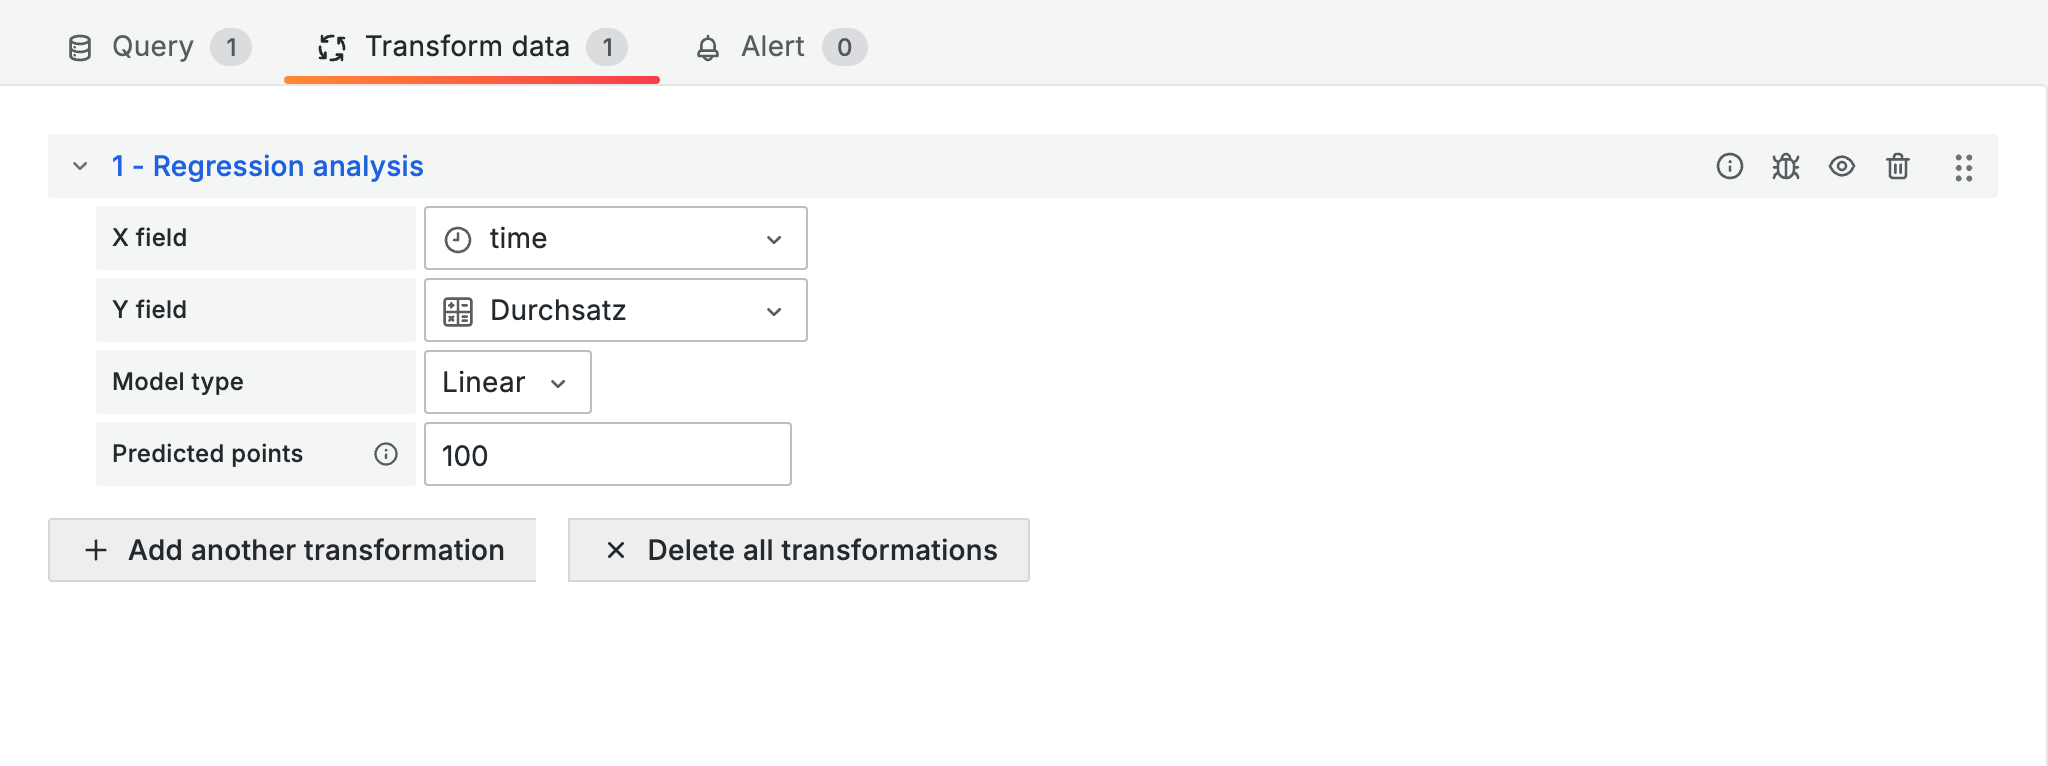
Task: Click the Alert bell icon
Action: [708, 48]
